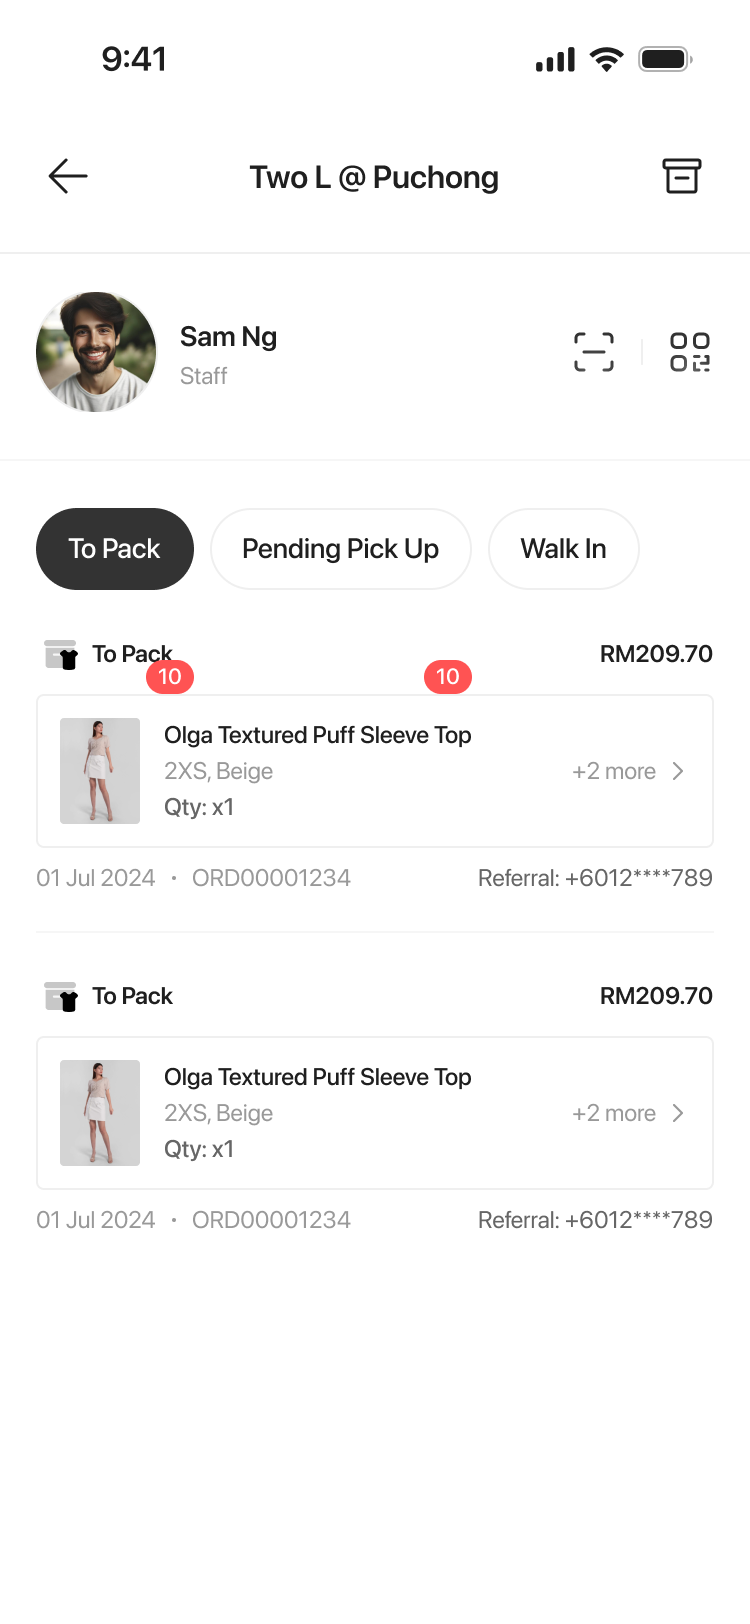Tap the battery icon in status bar
This screenshot has height=1624, width=750.
click(x=666, y=59)
